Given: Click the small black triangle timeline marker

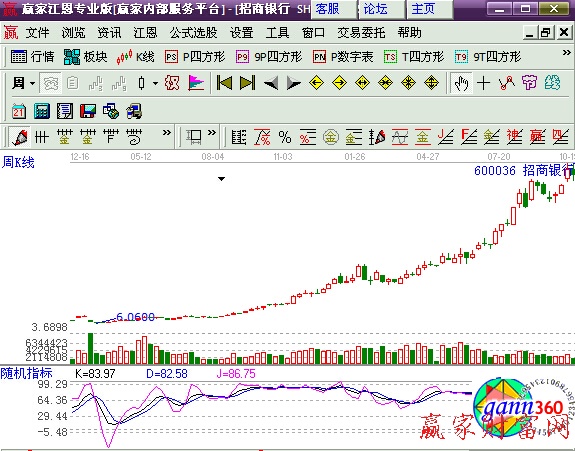Looking at the screenshot, I should tap(221, 179).
